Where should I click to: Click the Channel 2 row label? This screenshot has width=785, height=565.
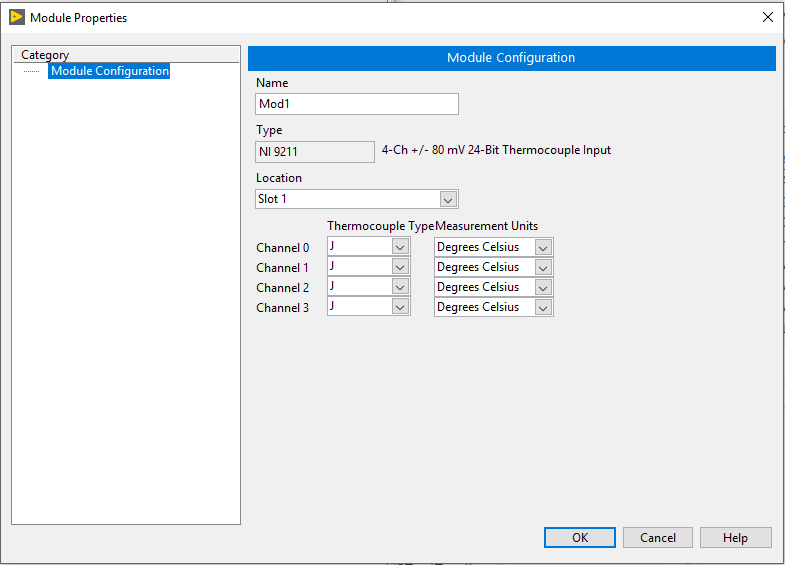coord(283,288)
